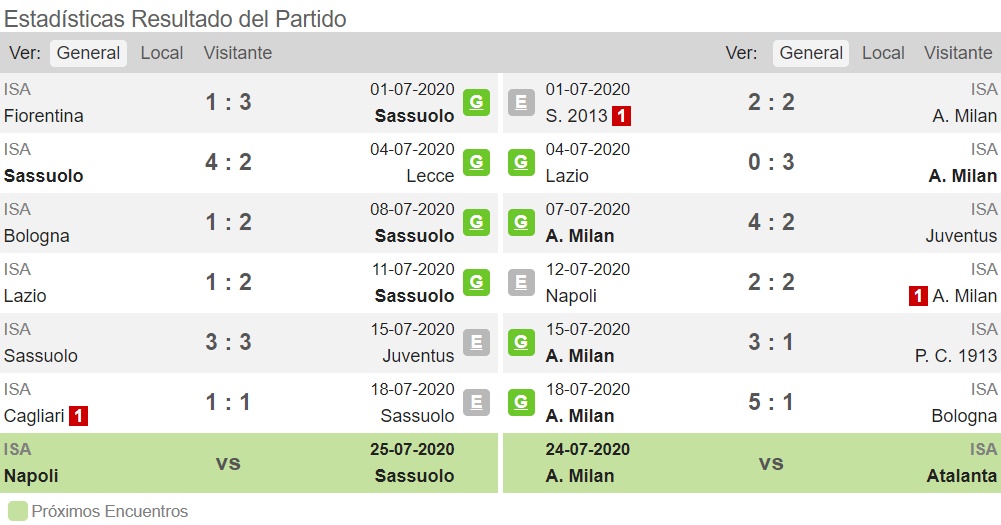The width and height of the screenshot is (1001, 525).
Task: Open the Lazio 0:3 Milan score
Action: point(771,162)
